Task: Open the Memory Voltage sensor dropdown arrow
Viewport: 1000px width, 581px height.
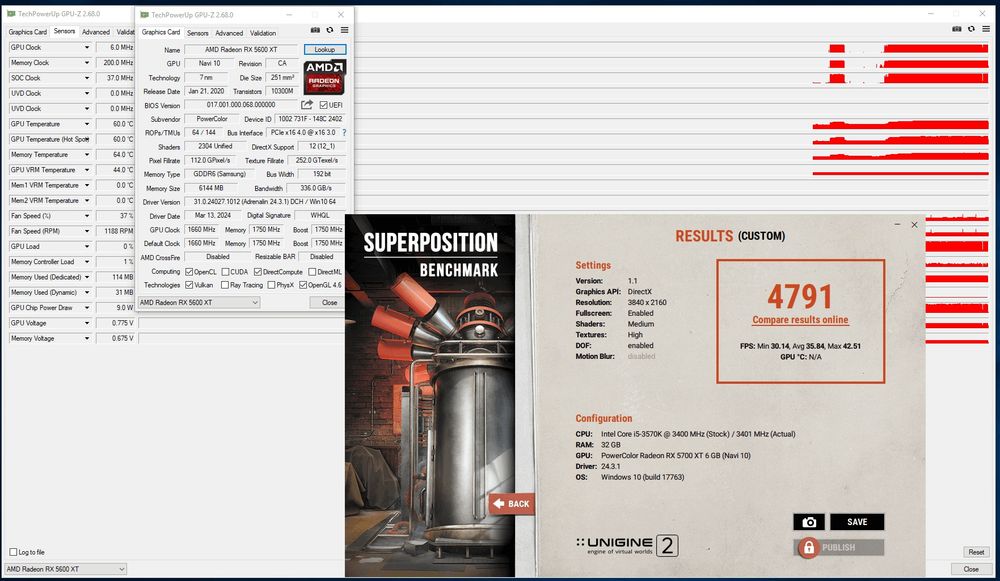Action: (x=87, y=338)
